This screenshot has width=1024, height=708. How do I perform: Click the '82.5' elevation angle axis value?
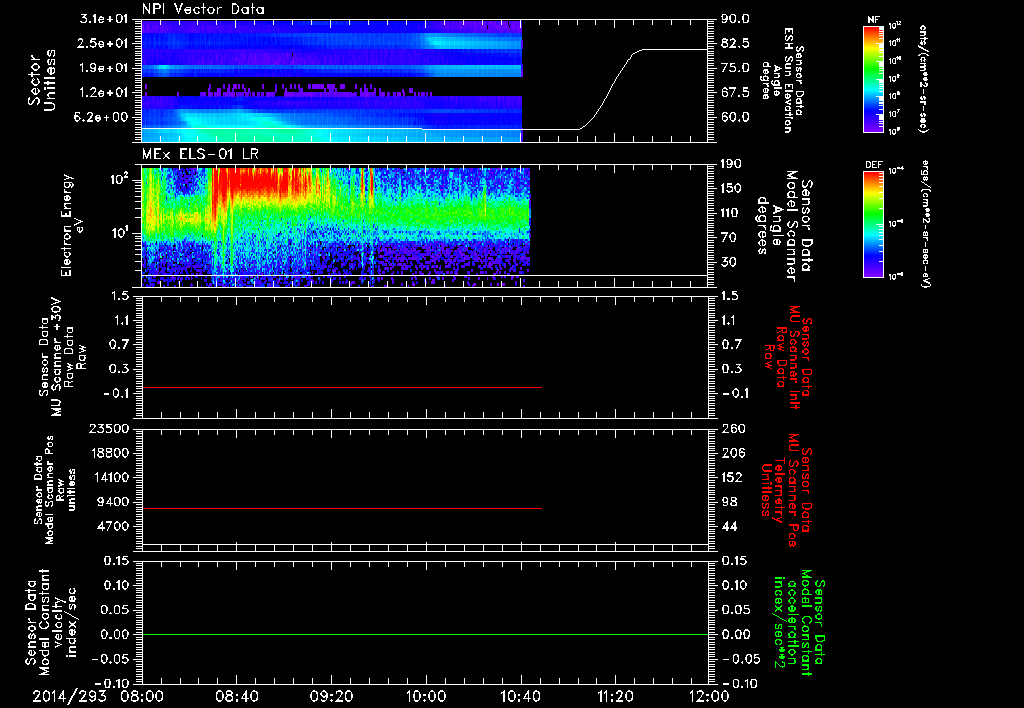click(x=735, y=43)
